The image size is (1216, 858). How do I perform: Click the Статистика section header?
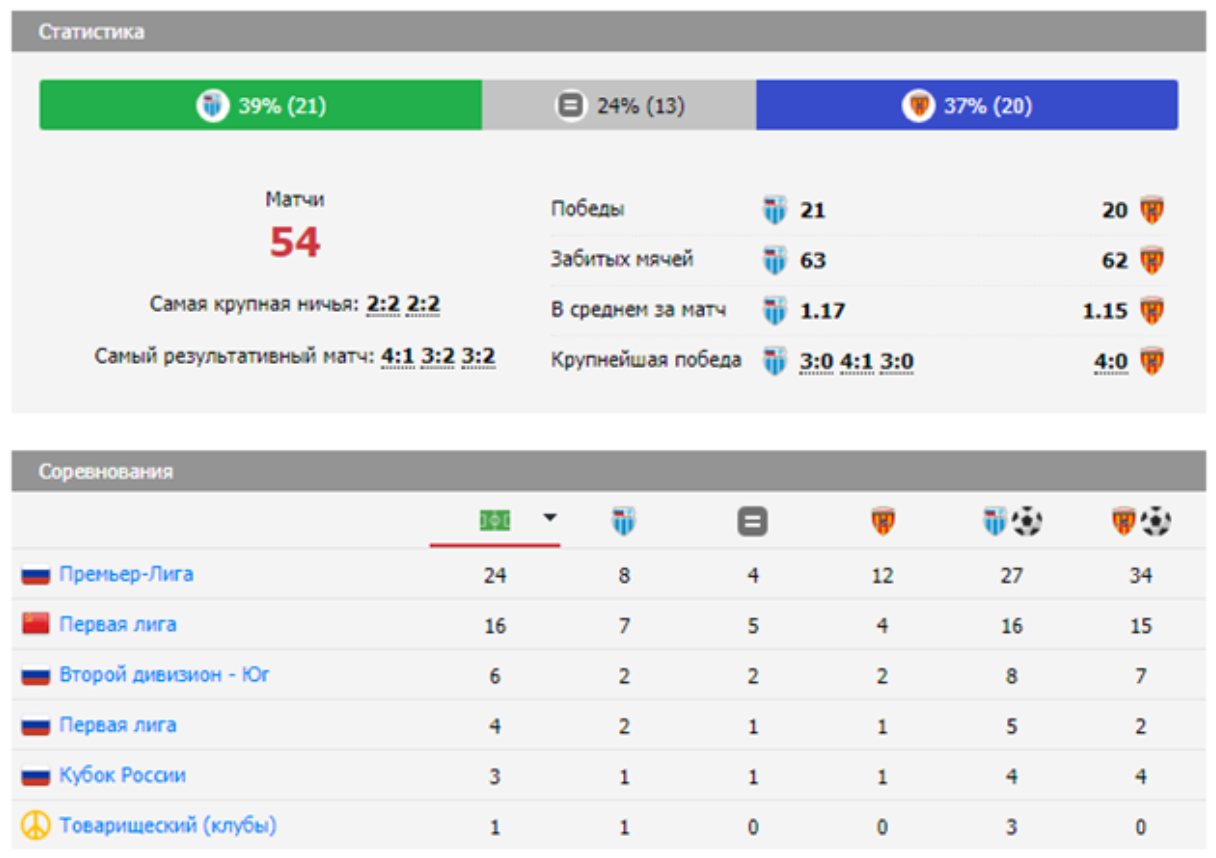click(91, 32)
